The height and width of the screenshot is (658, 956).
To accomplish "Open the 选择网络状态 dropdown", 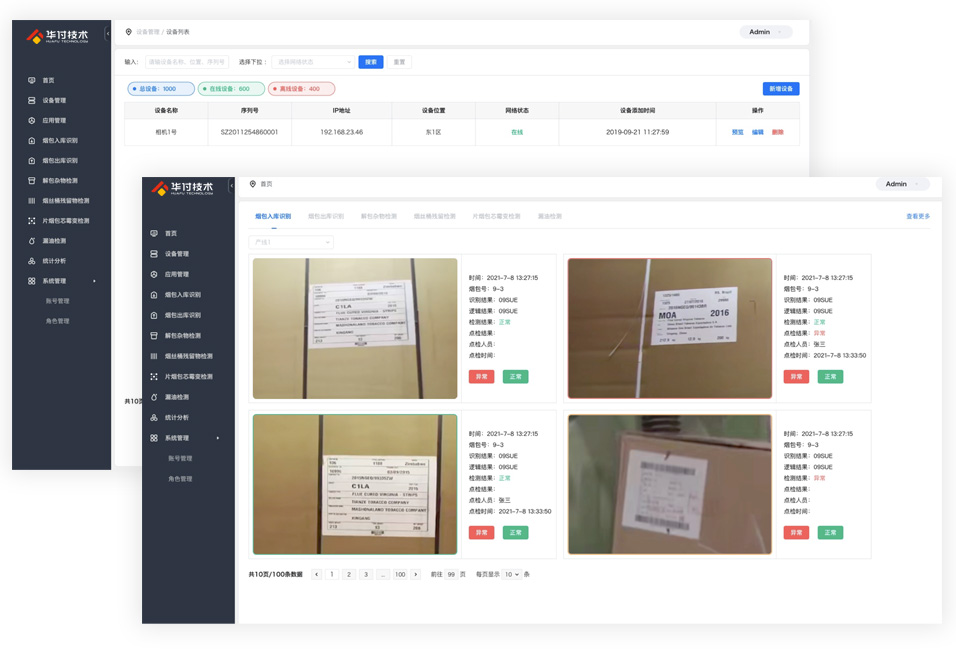I will coord(313,62).
